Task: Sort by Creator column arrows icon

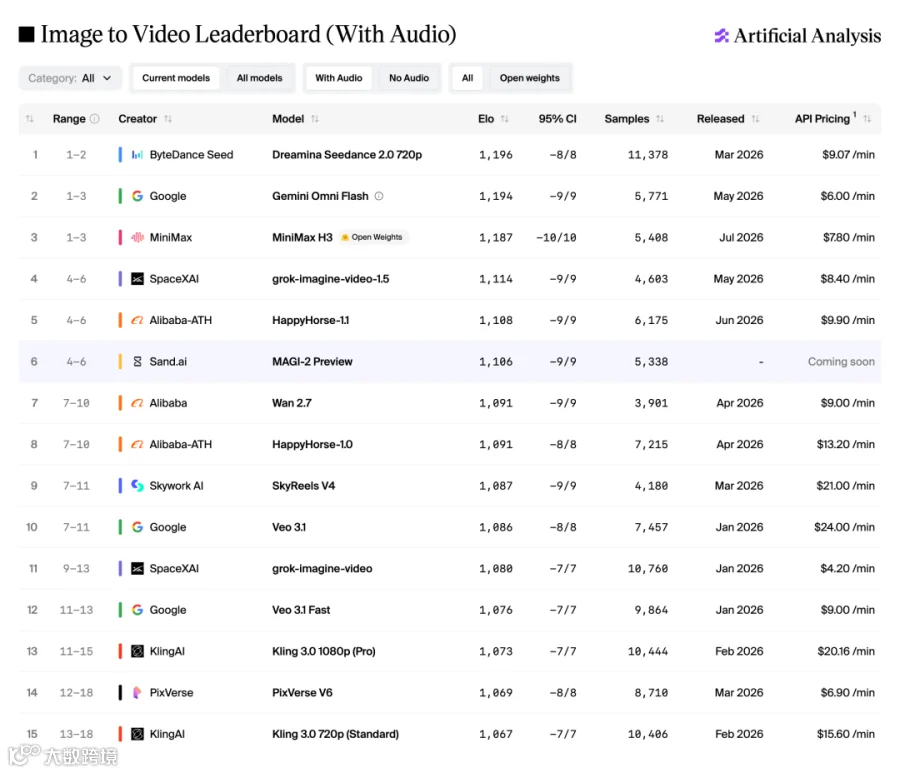Action: [168, 119]
